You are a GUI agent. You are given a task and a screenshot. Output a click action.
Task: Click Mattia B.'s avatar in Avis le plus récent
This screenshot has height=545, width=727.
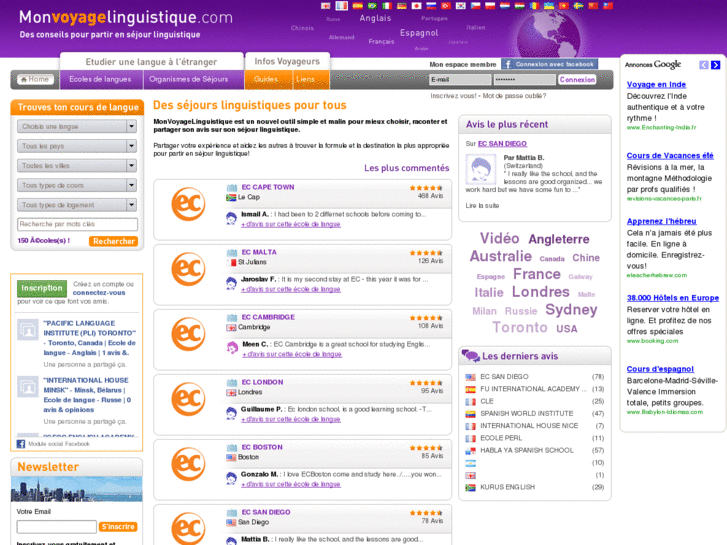tap(481, 170)
